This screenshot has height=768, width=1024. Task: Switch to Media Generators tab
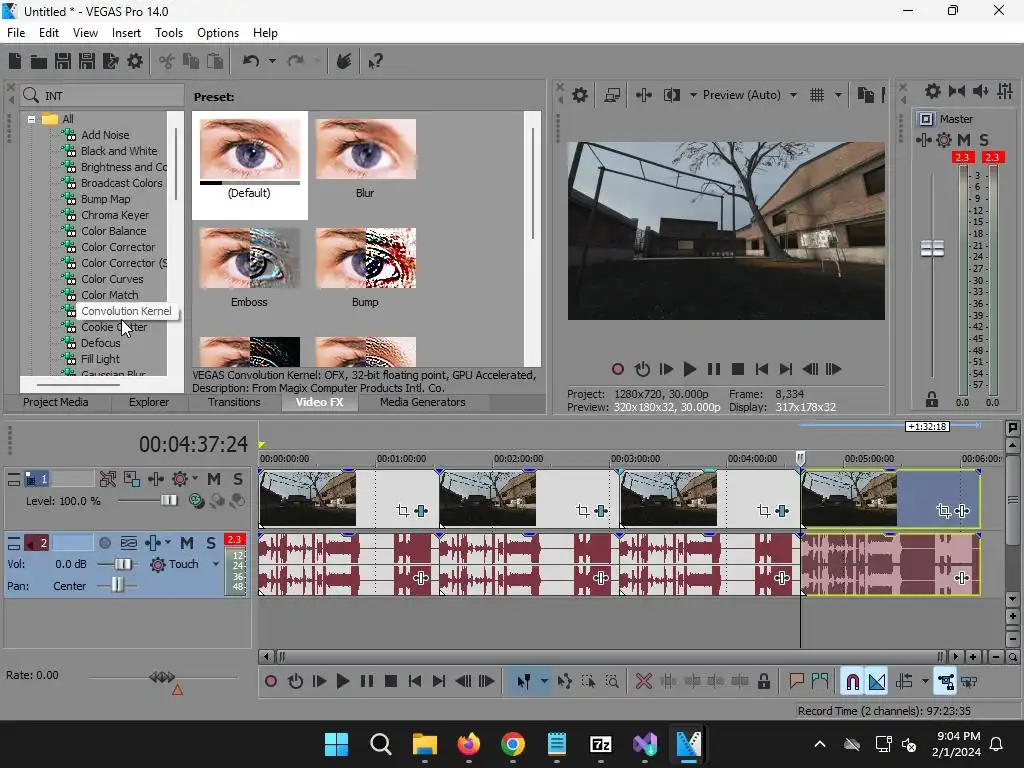click(x=423, y=402)
